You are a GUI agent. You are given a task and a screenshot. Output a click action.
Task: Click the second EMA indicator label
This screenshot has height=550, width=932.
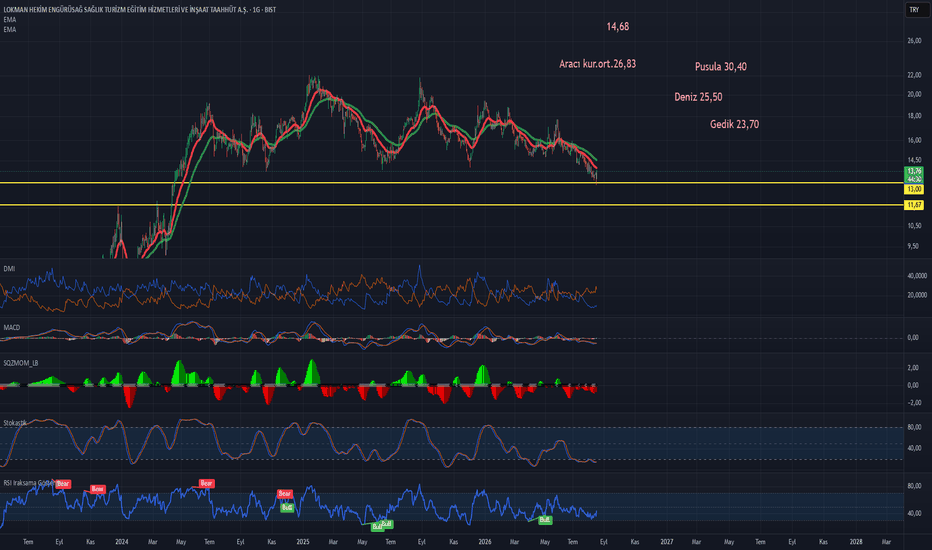(x=10, y=29)
